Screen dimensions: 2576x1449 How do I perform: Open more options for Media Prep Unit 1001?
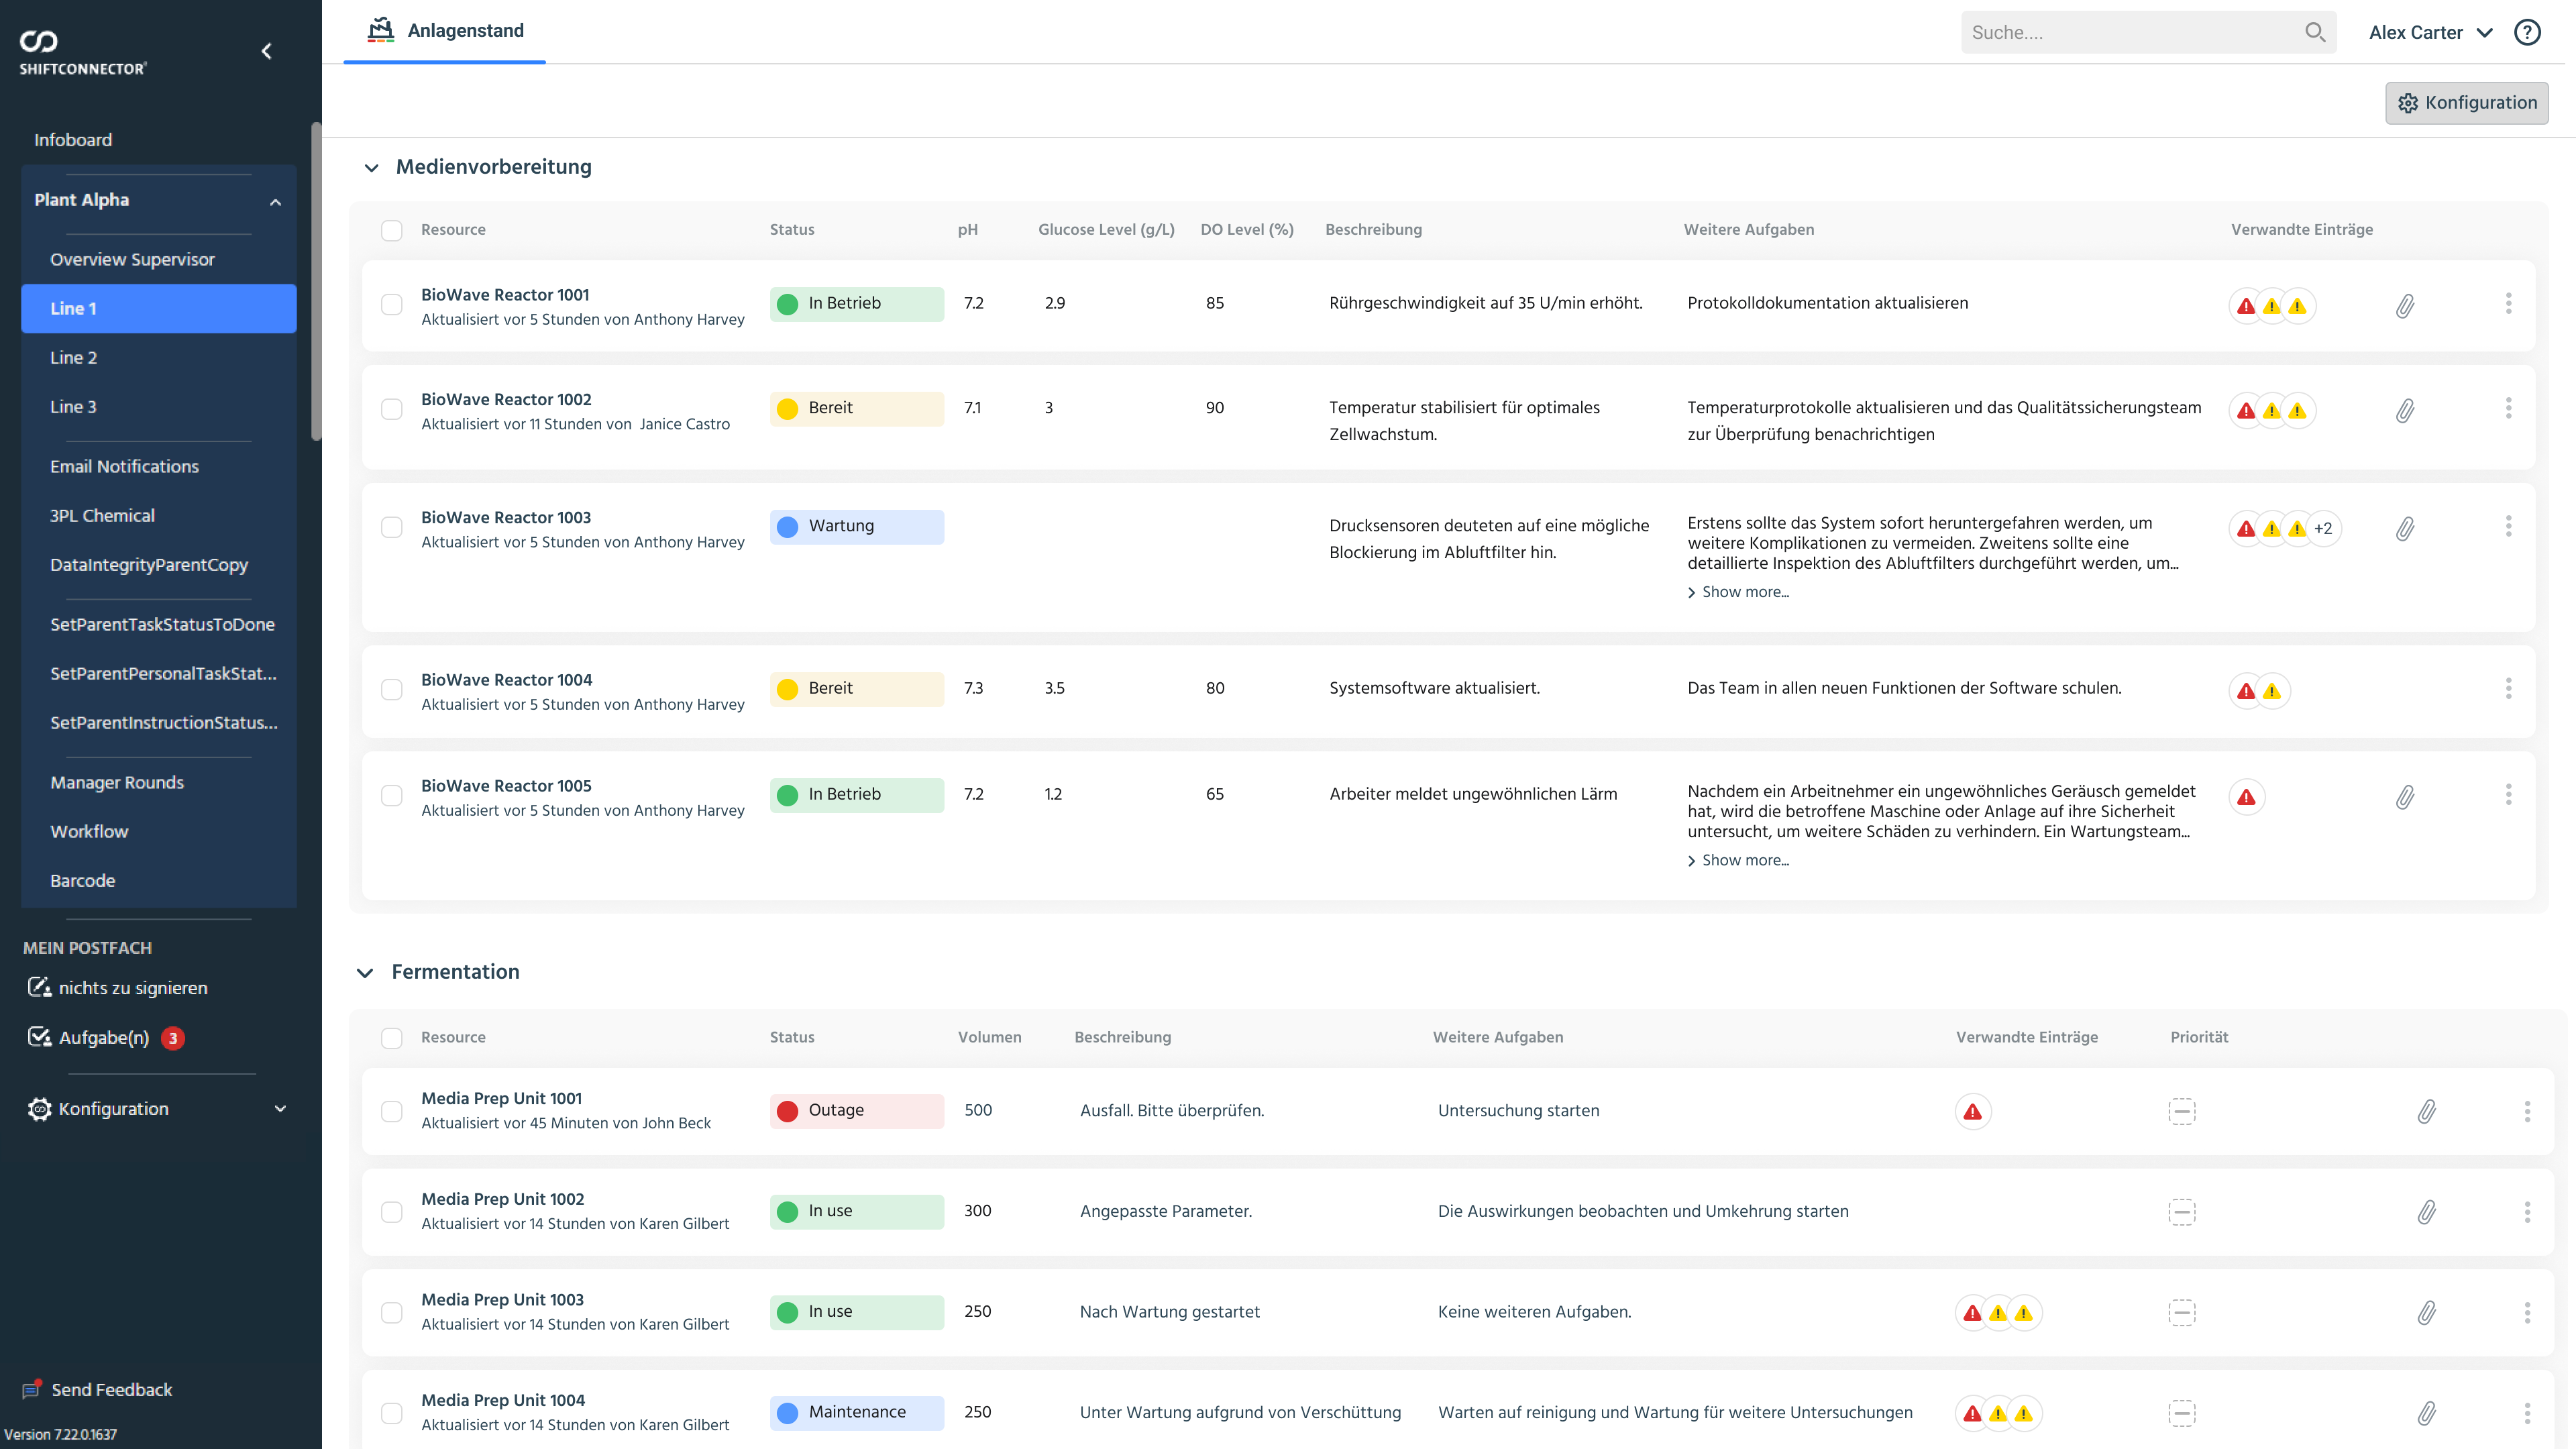(2527, 1111)
